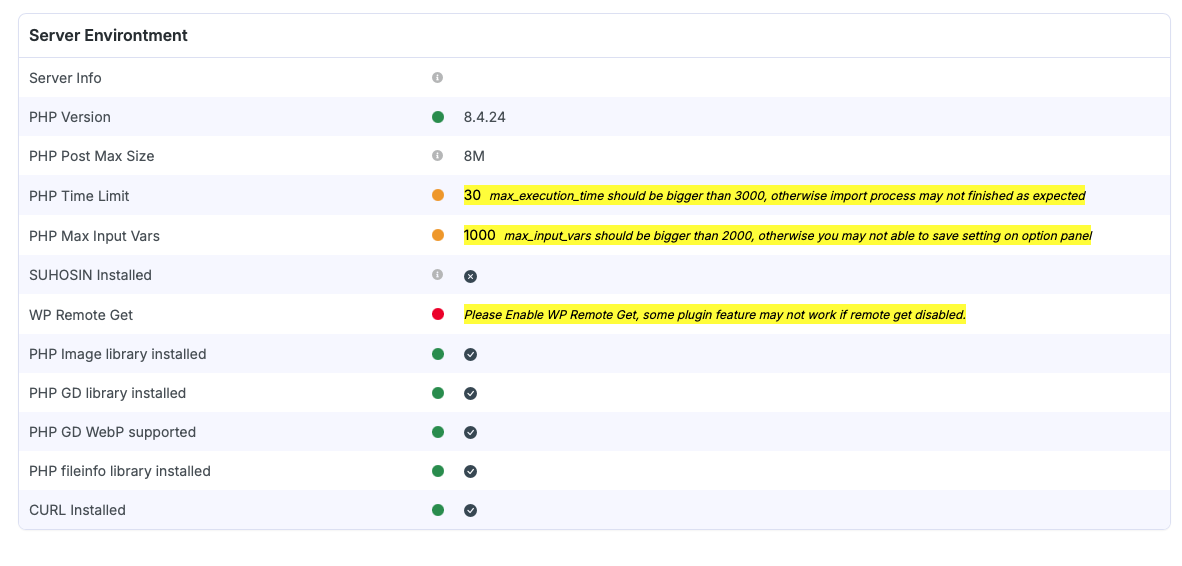1182x566 pixels.
Task: Click the orange PHP Max Input Vars dot
Action: tap(438, 235)
